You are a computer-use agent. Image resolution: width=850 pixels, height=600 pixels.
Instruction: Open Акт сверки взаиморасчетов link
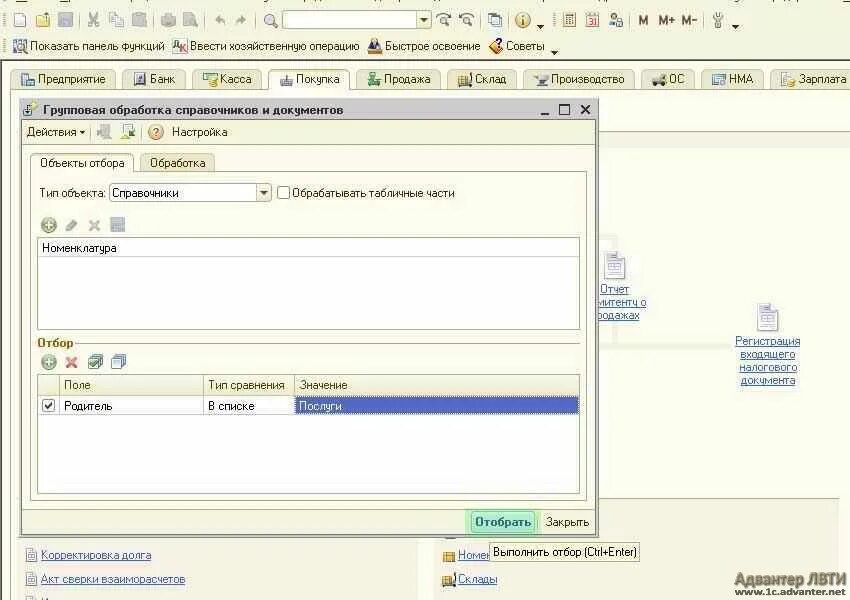click(x=113, y=579)
